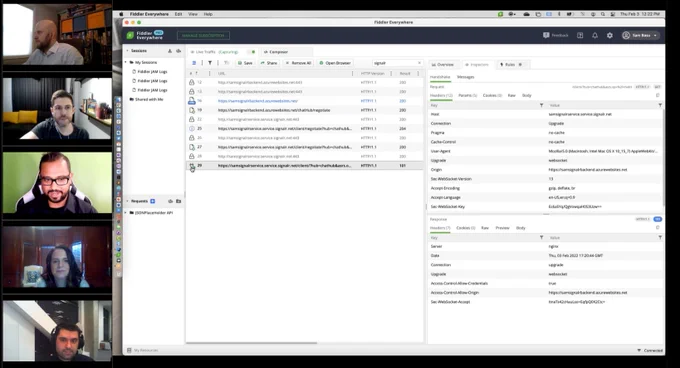
Task: Click the stream/list view icon in traffic toolbar
Action: pos(194,63)
